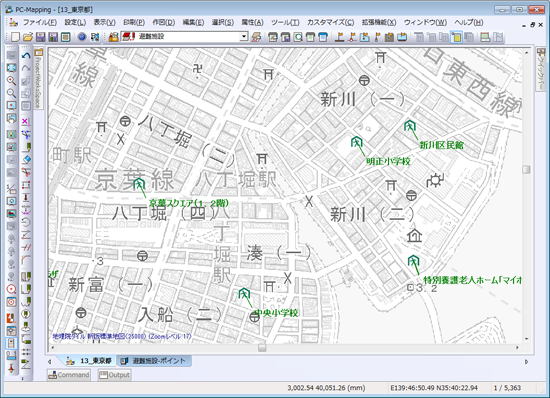Viewport: 550px width, 398px height.
Task: Click the tab strip right scroll arrow
Action: [x=526, y=362]
